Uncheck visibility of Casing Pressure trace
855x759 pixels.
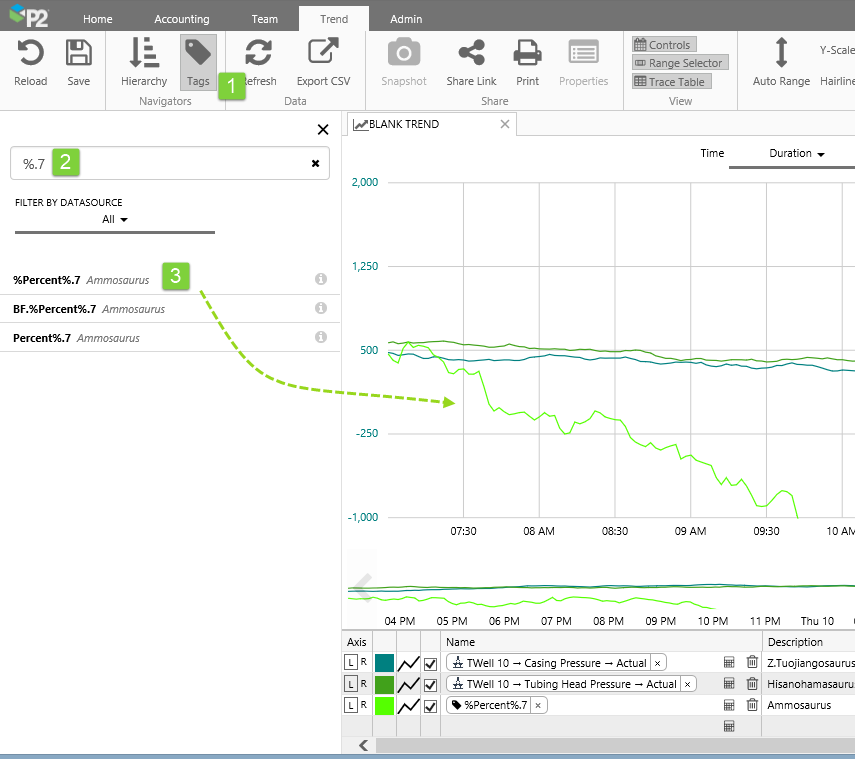coord(431,663)
